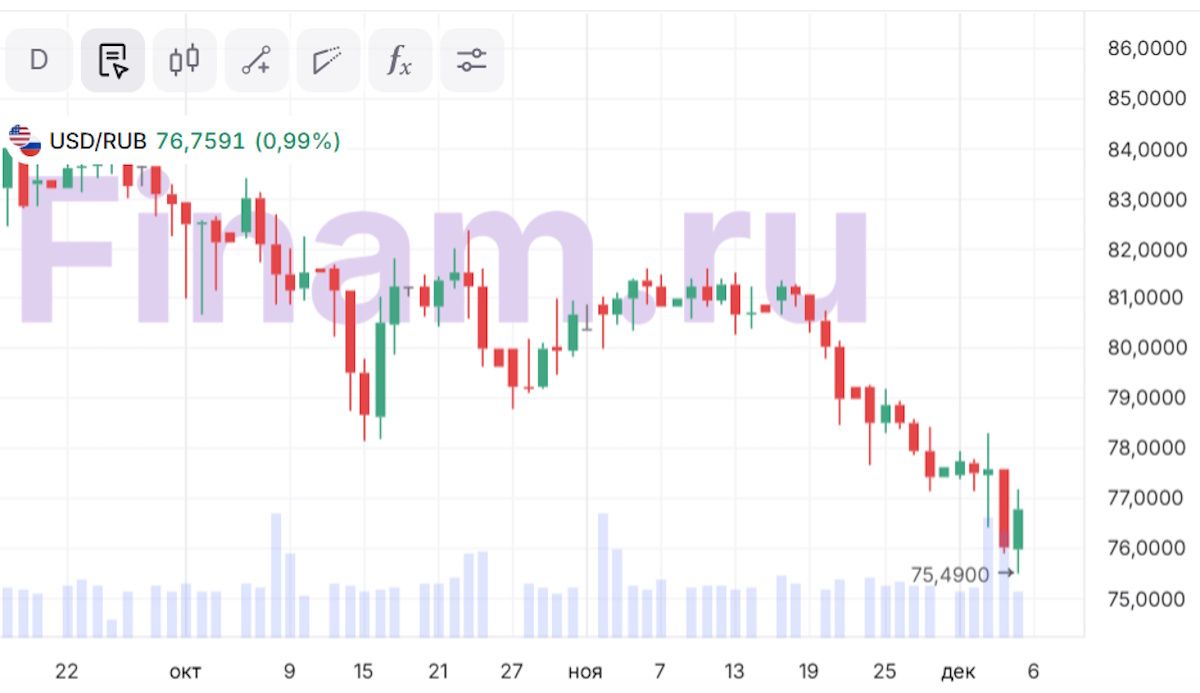Click the 80,0000 price axis label

(x=1146, y=348)
